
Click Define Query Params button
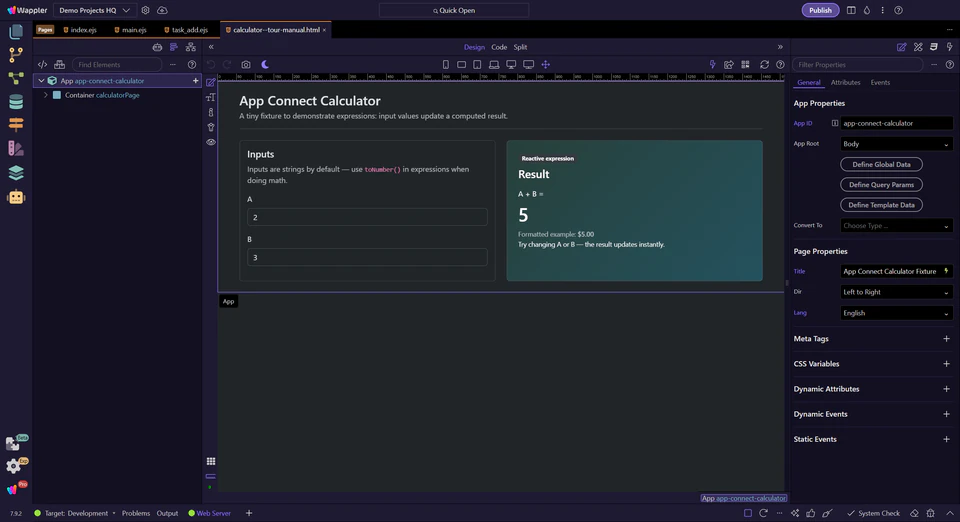[x=881, y=184]
